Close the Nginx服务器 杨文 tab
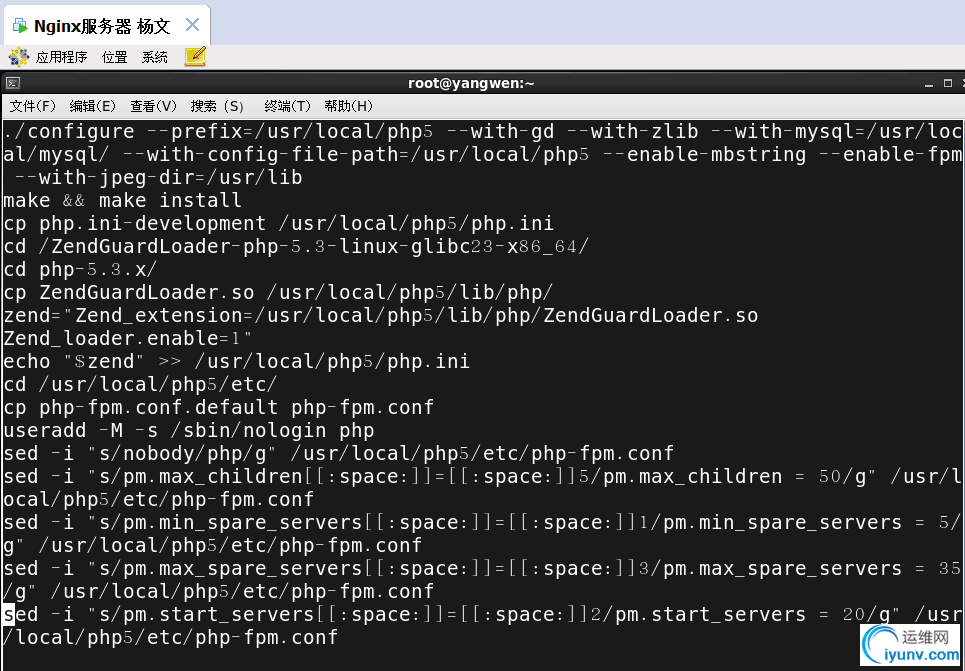965x671 pixels. click(193, 25)
